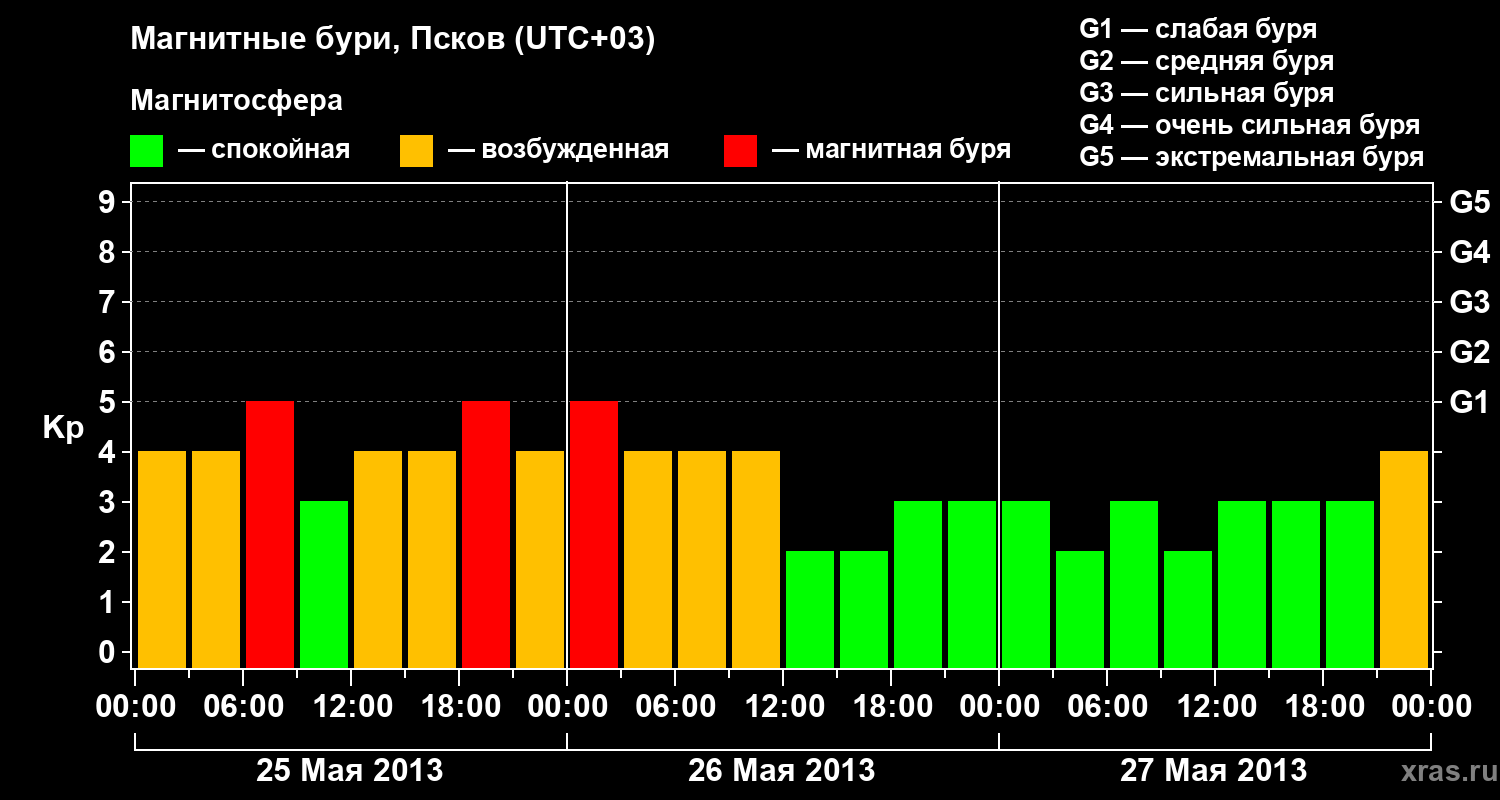Click the '27 Мая 2013' date label
Image resolution: width=1500 pixels, height=800 pixels.
click(1214, 771)
